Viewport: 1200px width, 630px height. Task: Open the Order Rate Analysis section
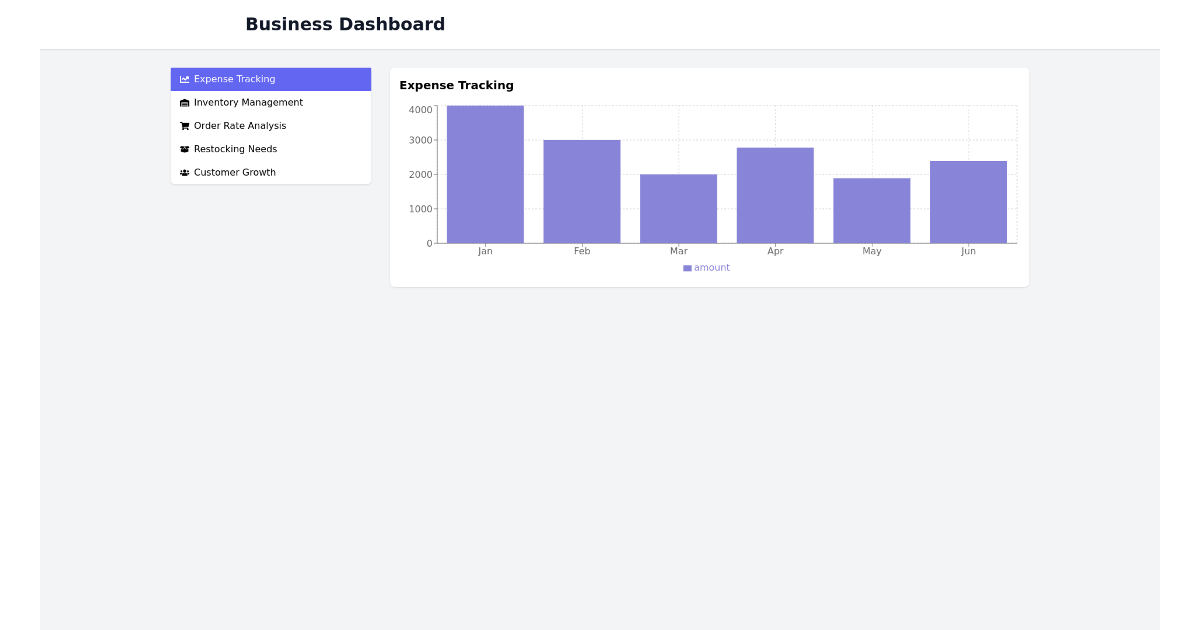(240, 125)
